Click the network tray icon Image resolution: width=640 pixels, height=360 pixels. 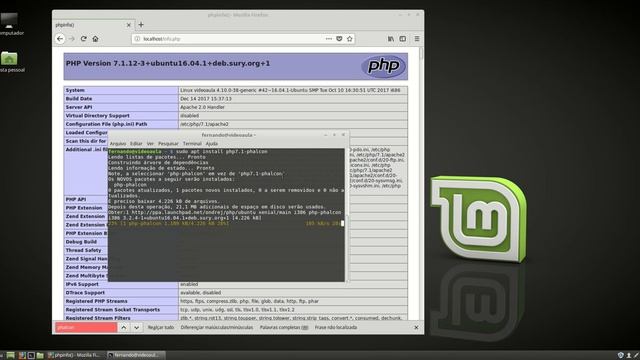point(629,356)
